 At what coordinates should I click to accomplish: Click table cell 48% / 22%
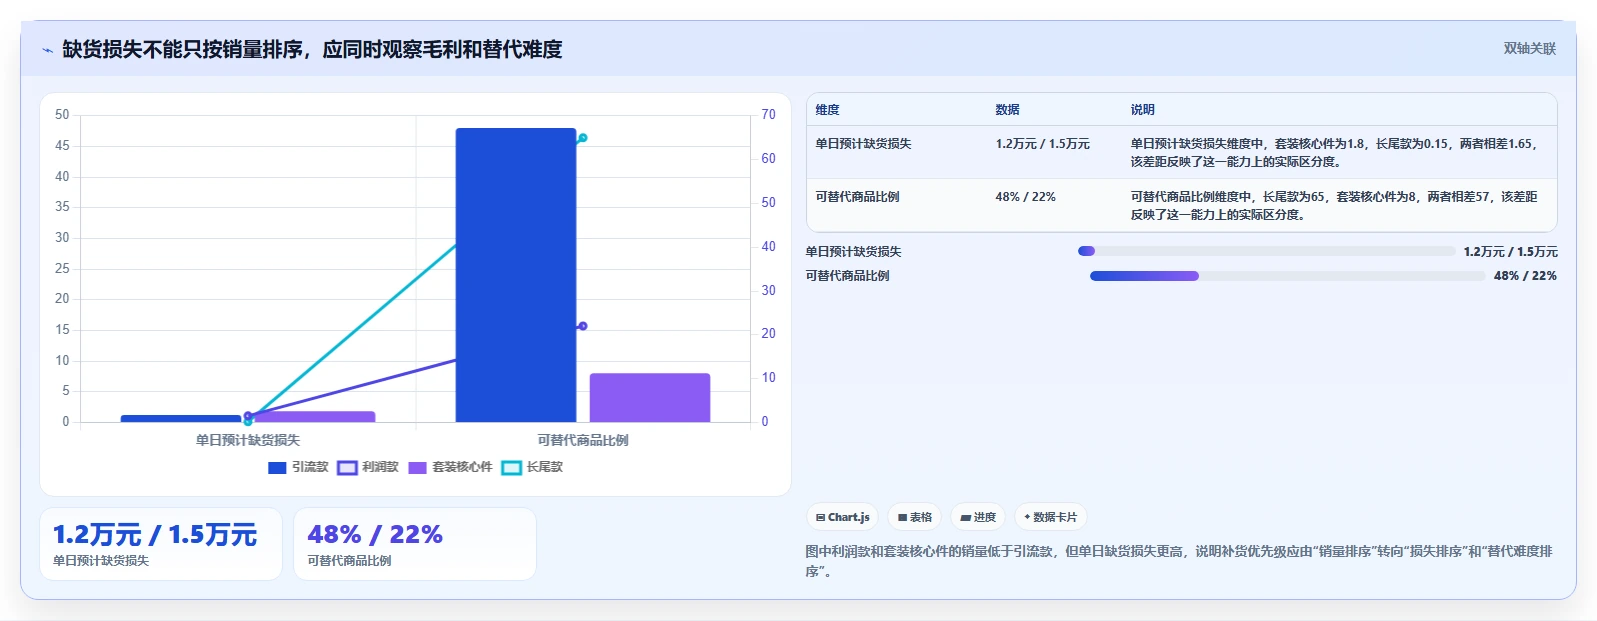point(1025,197)
